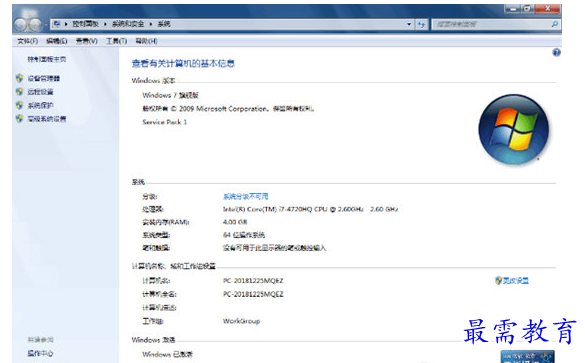
Task: Click inside the Control Panel search box
Action: pos(492,24)
